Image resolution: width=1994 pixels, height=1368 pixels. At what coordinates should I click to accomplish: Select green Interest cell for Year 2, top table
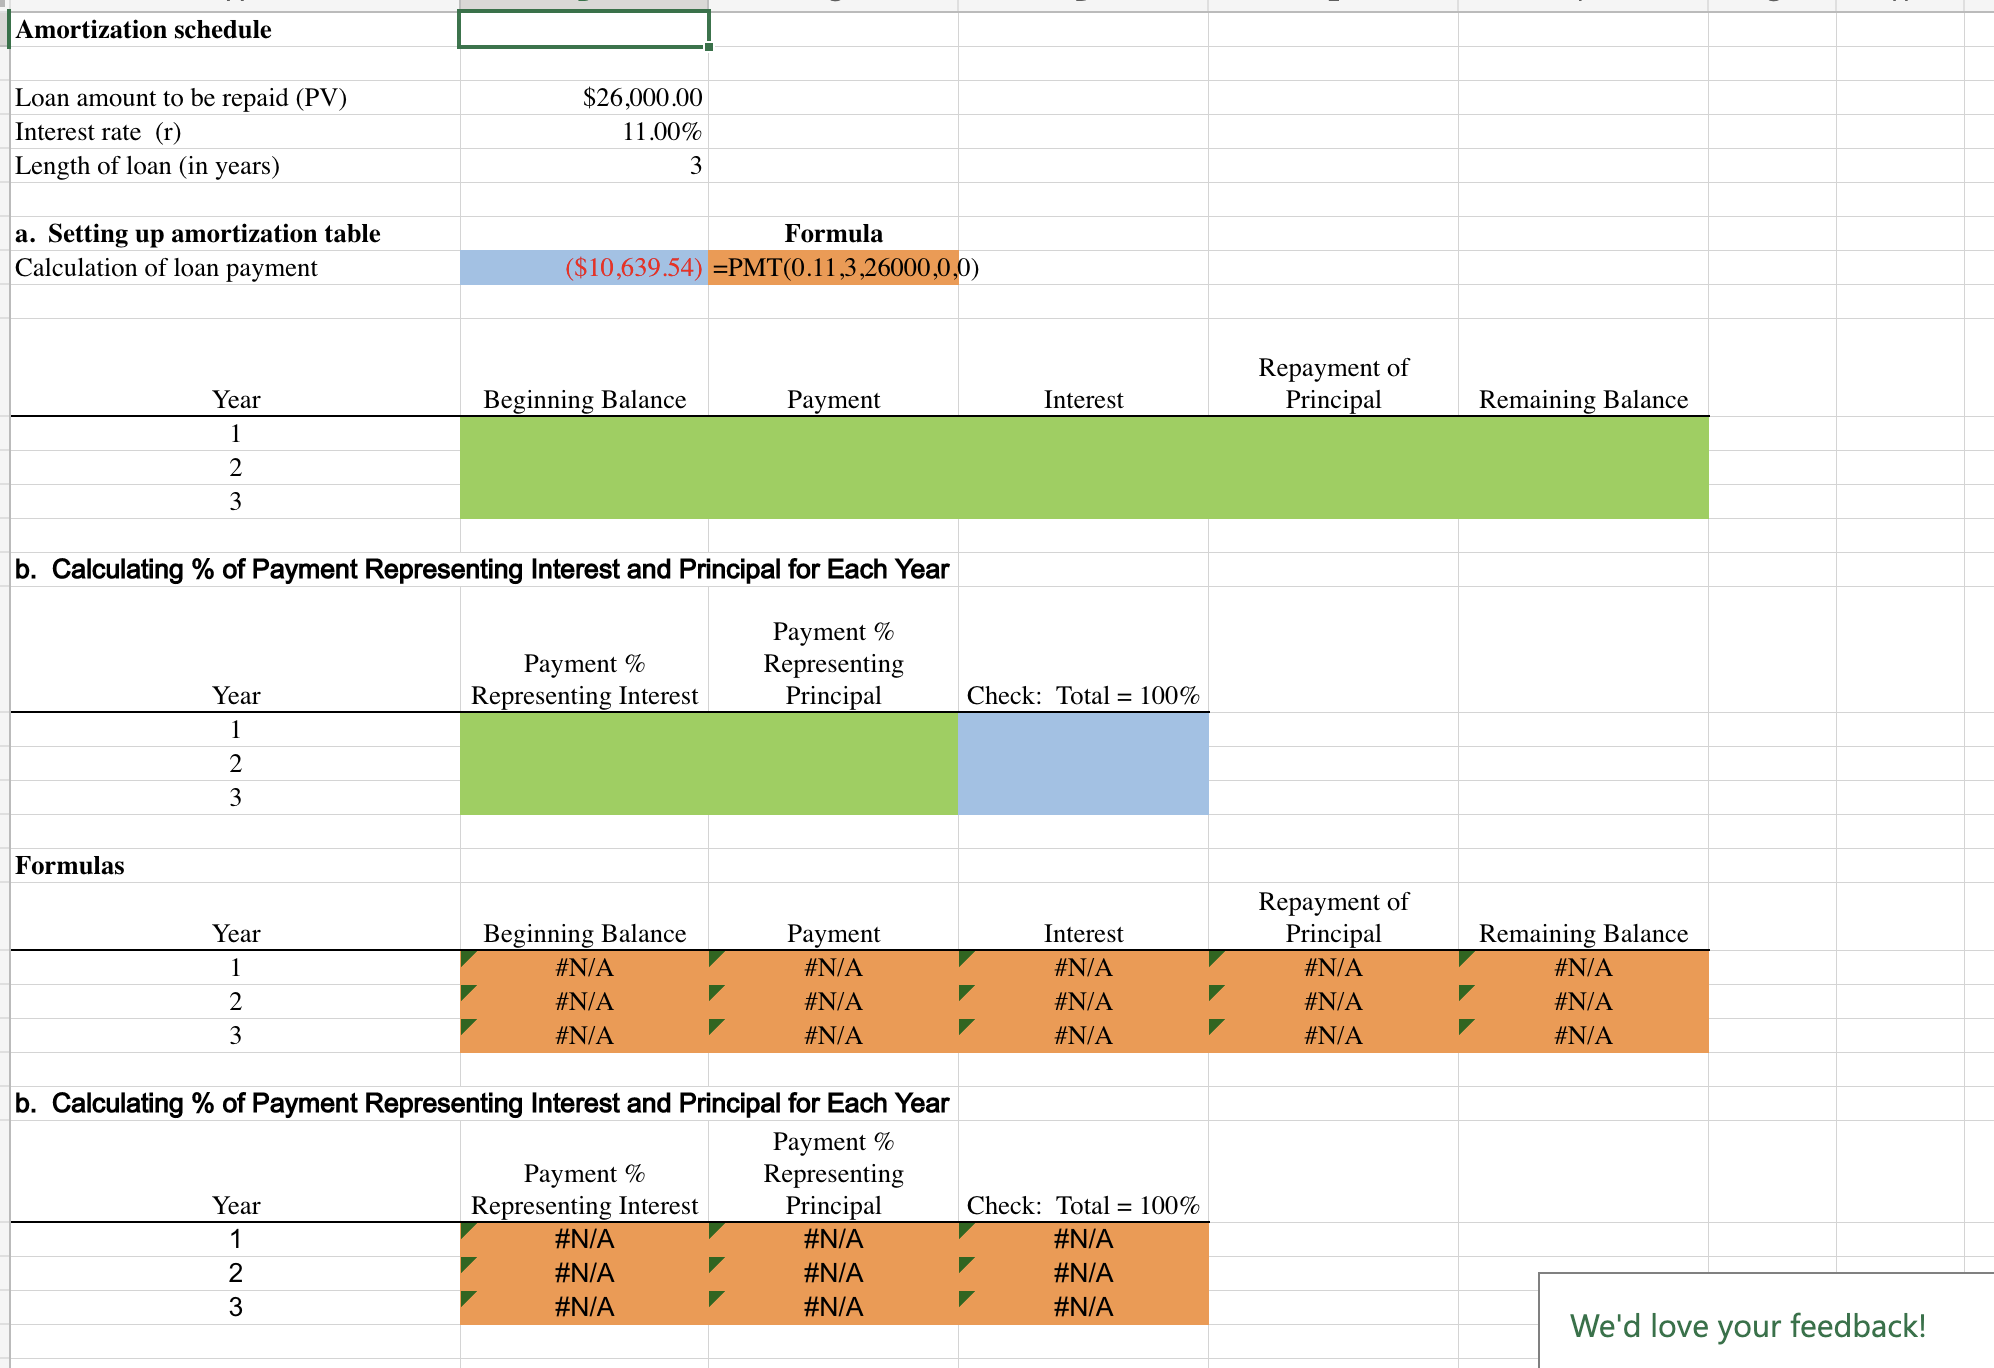(1083, 468)
